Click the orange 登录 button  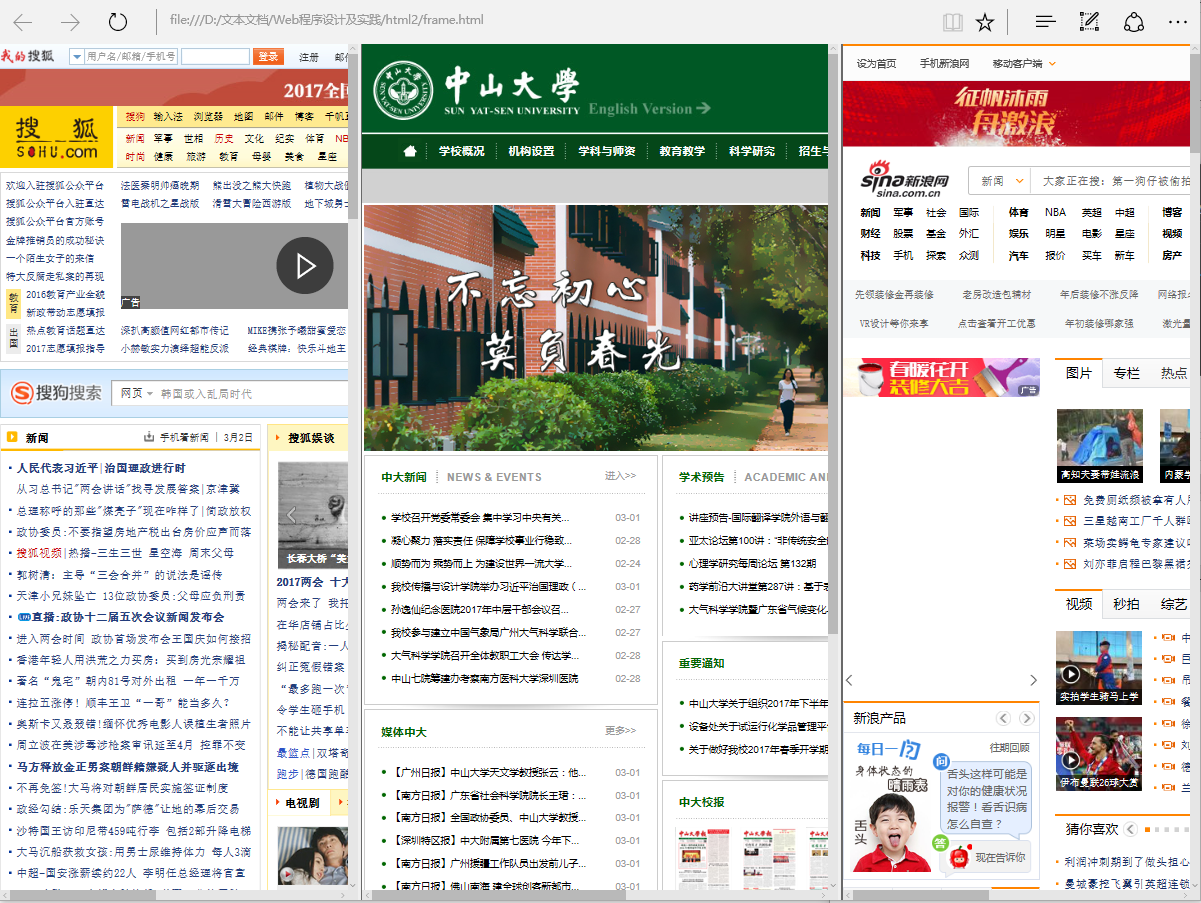pyautogui.click(x=269, y=57)
